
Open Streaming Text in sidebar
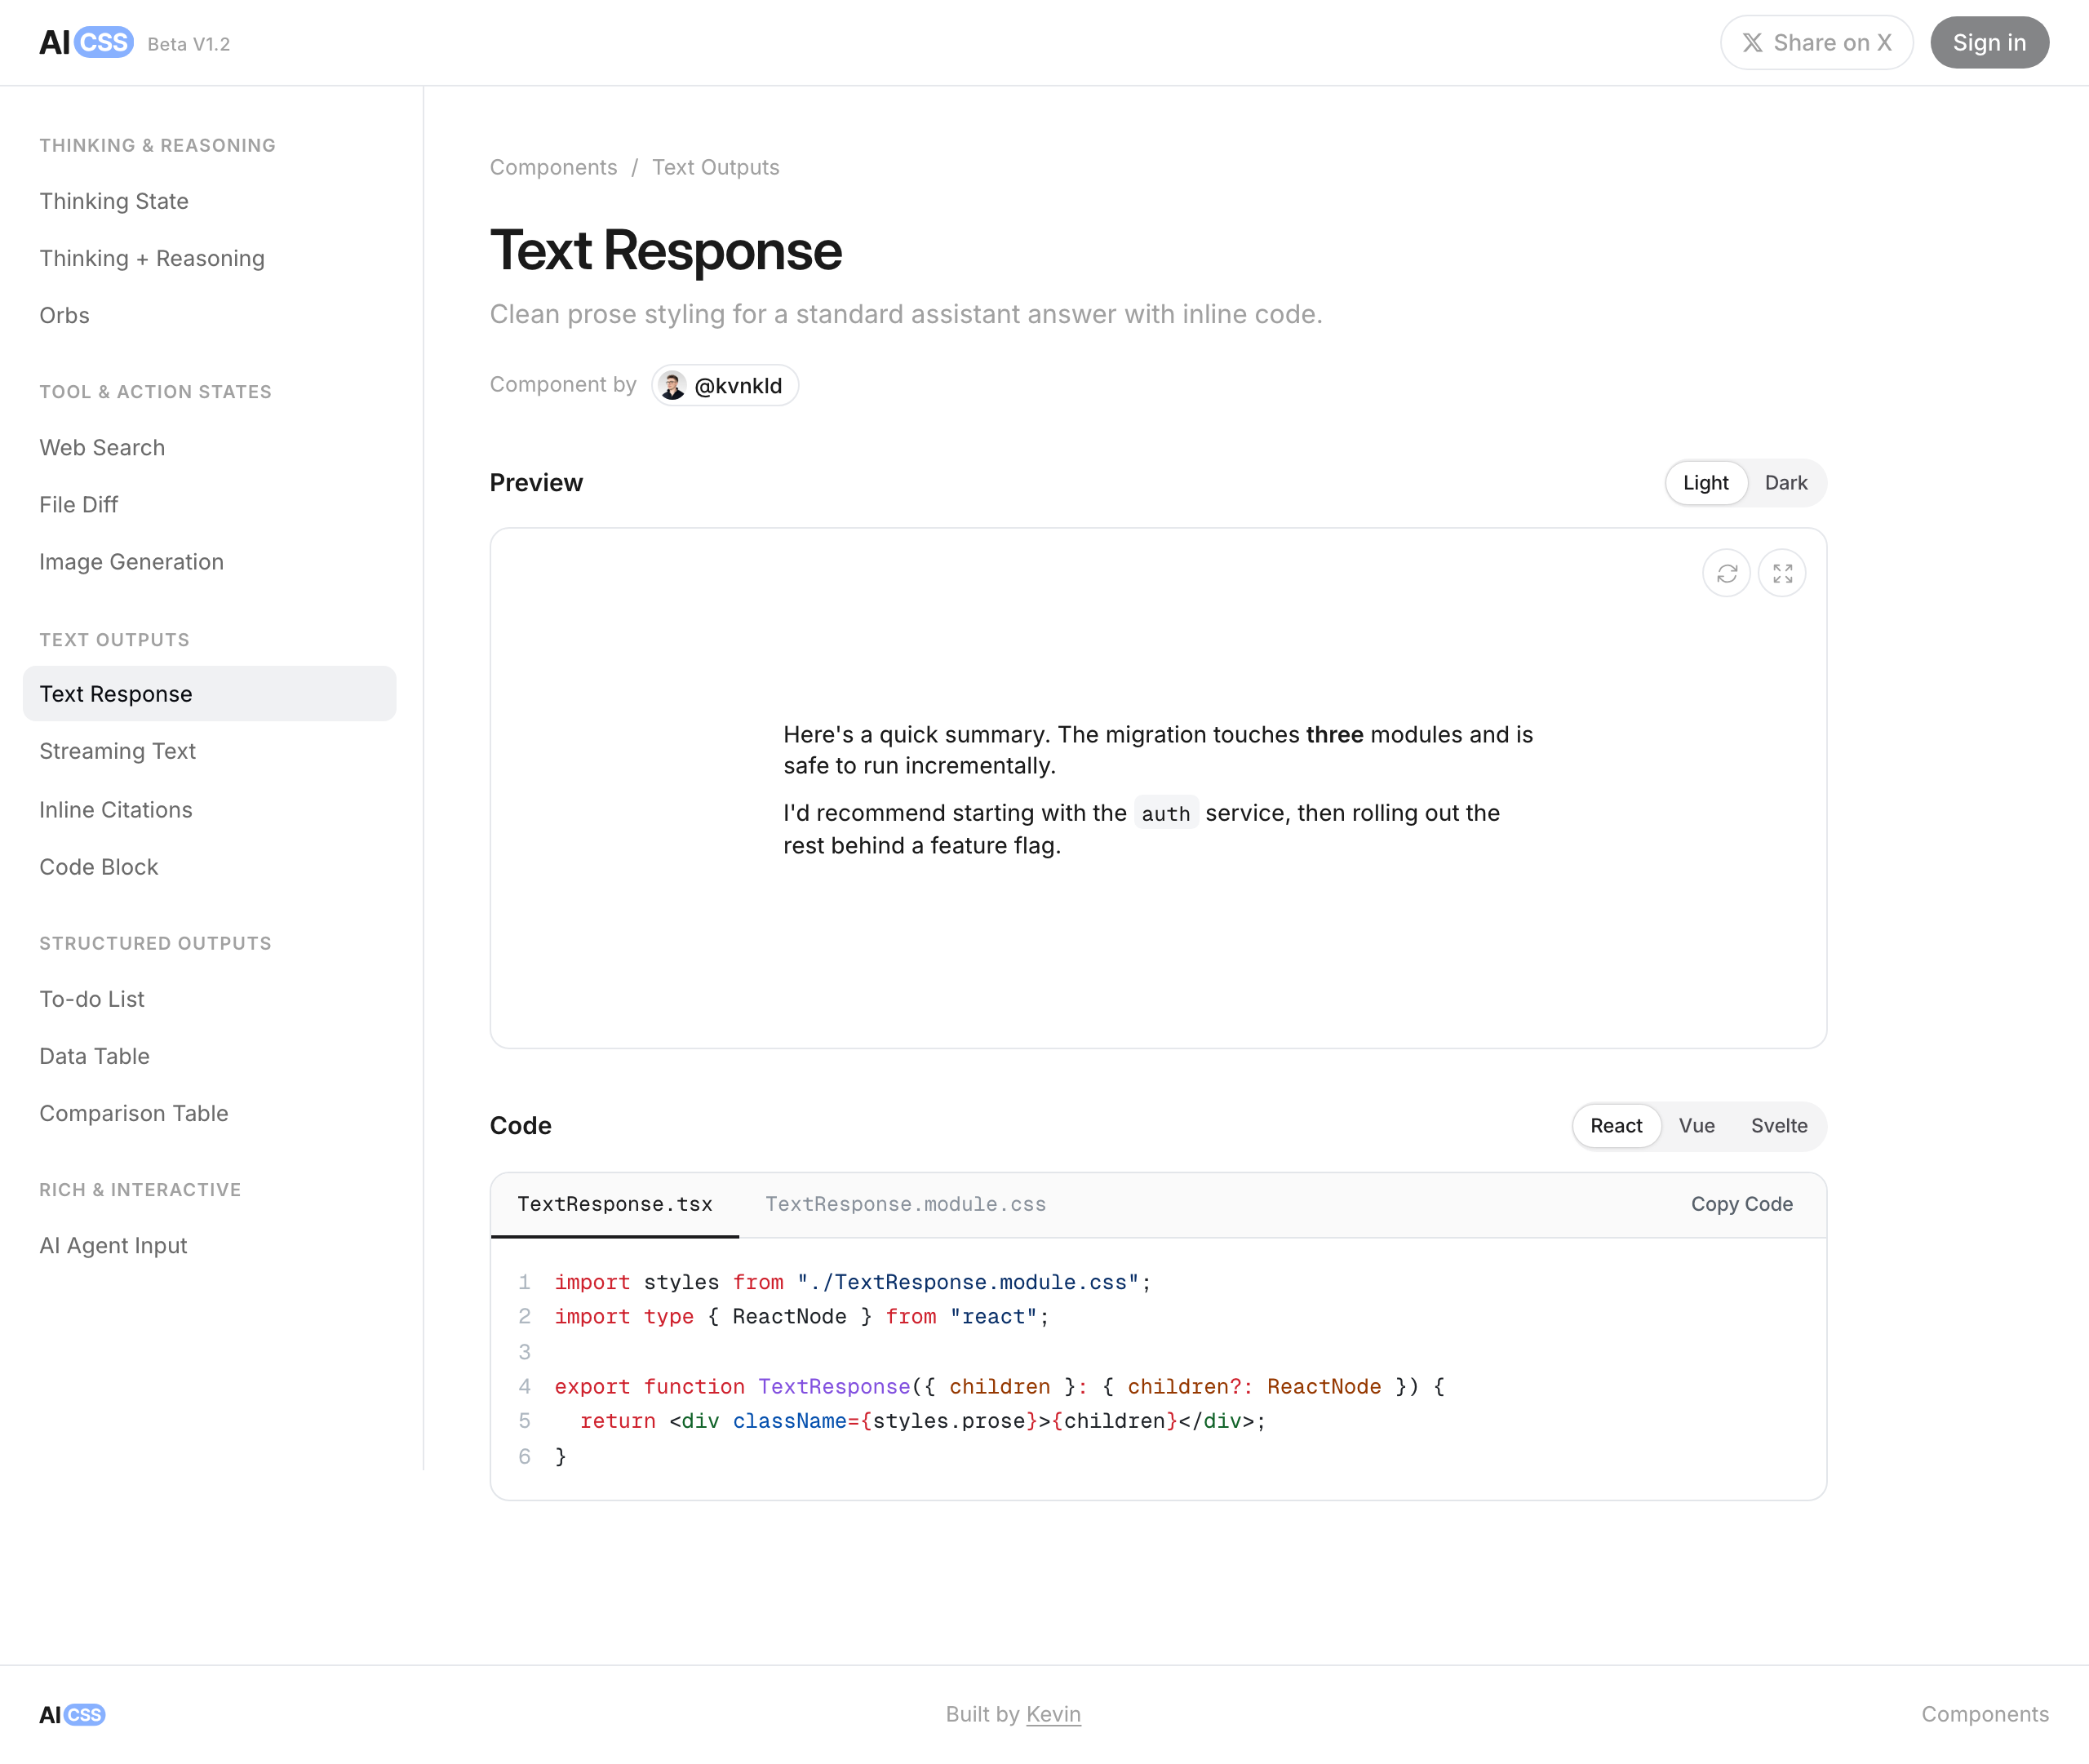[x=209, y=751]
